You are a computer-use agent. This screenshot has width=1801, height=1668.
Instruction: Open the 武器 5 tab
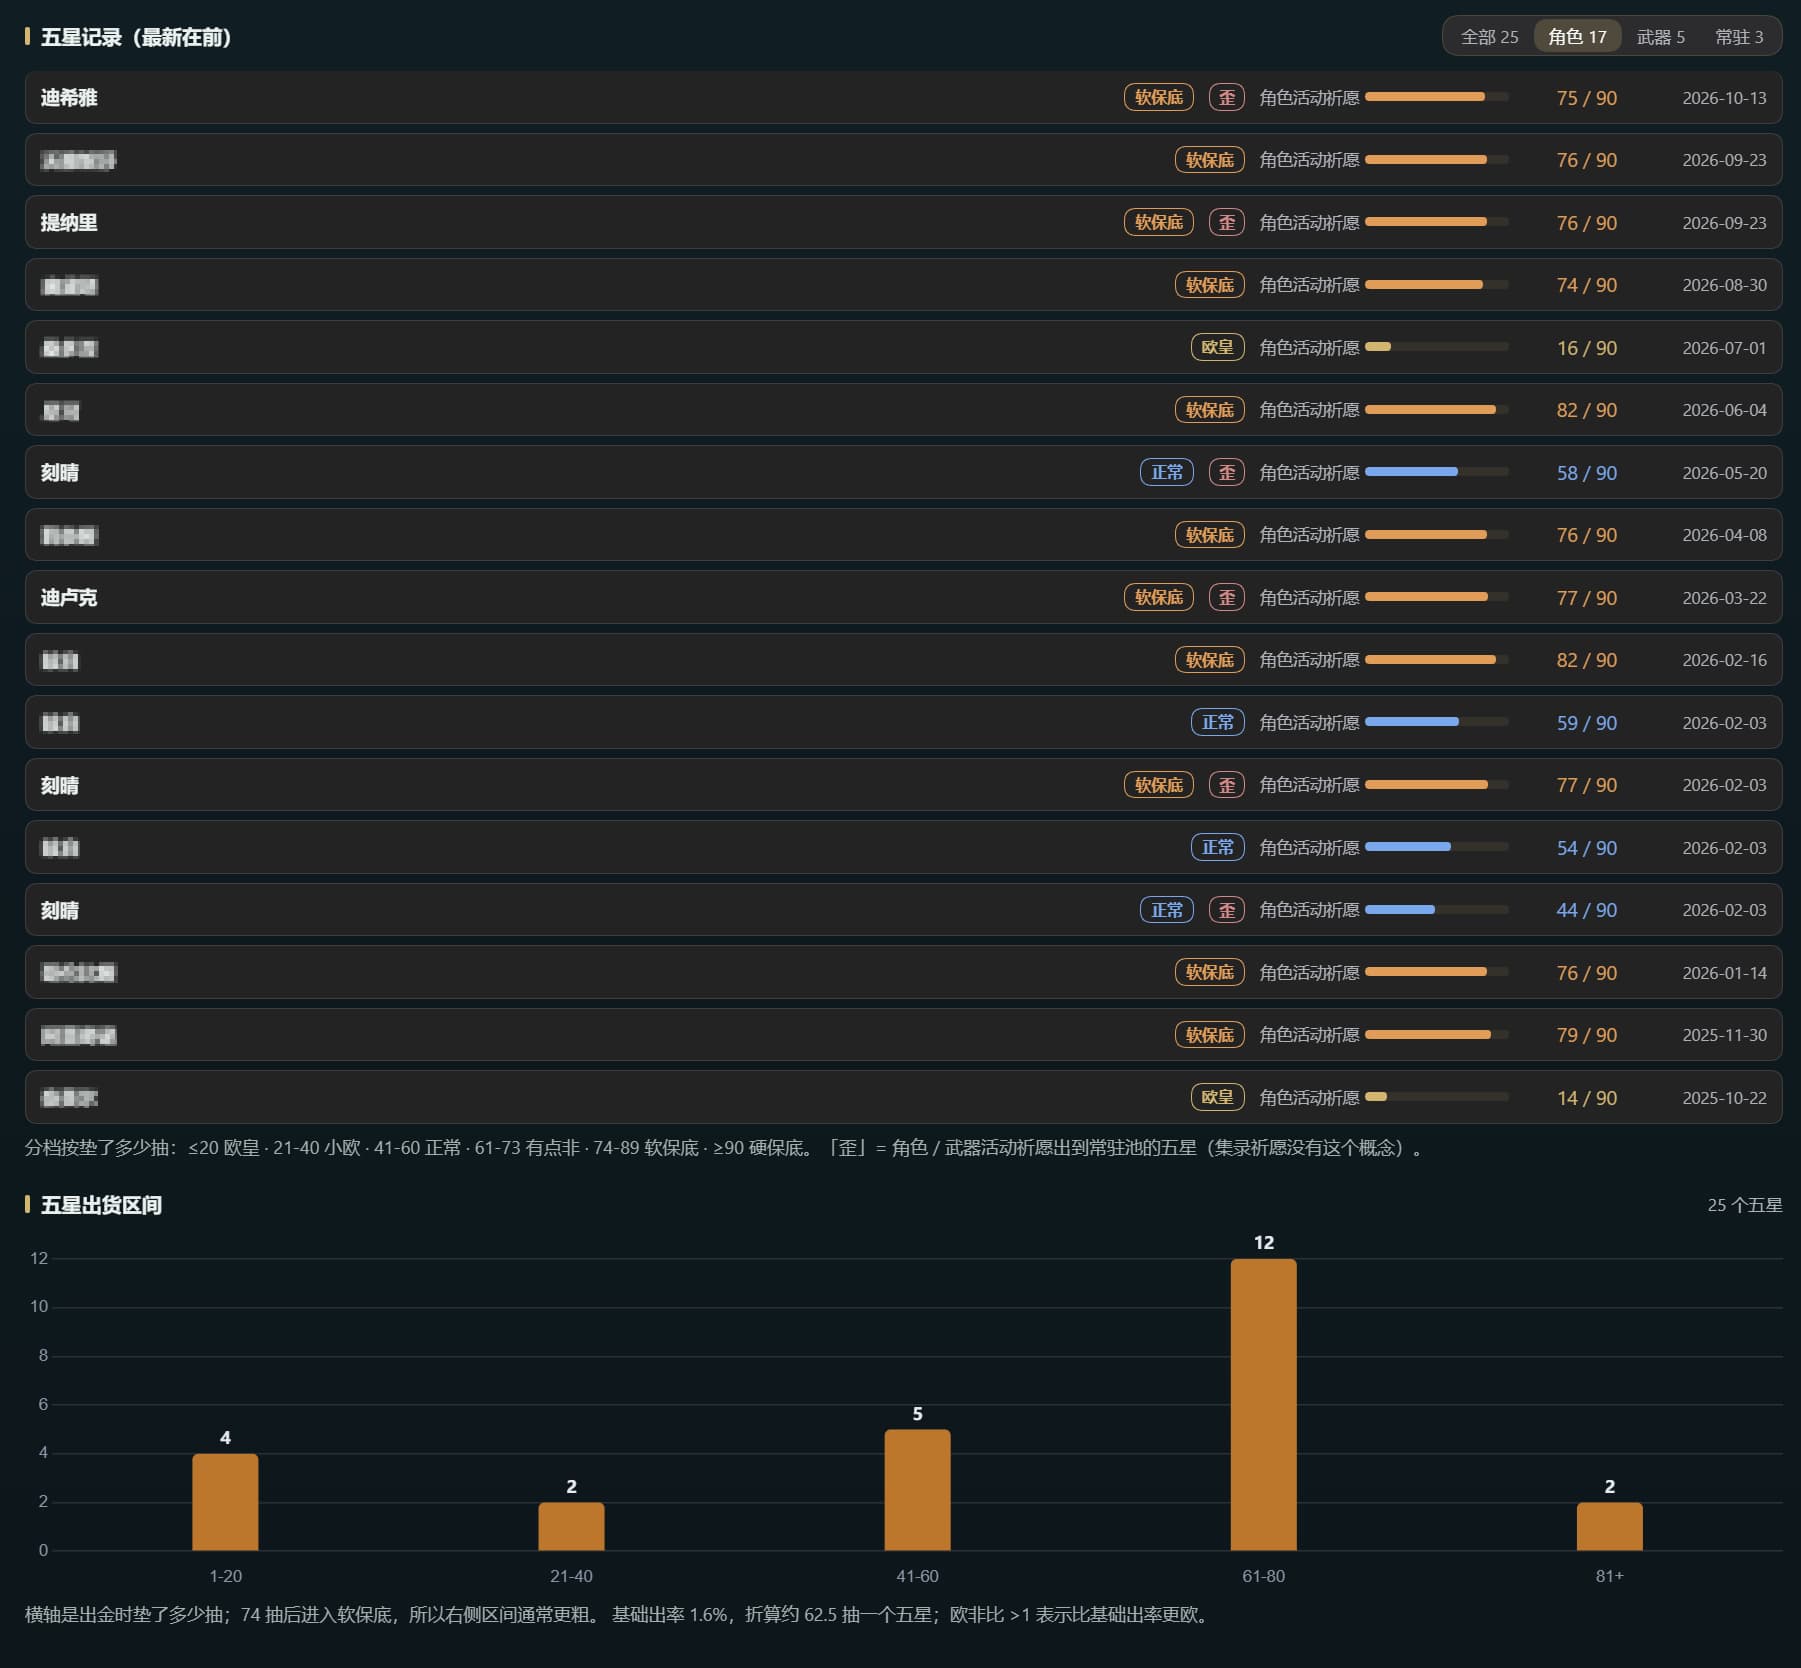click(1660, 37)
